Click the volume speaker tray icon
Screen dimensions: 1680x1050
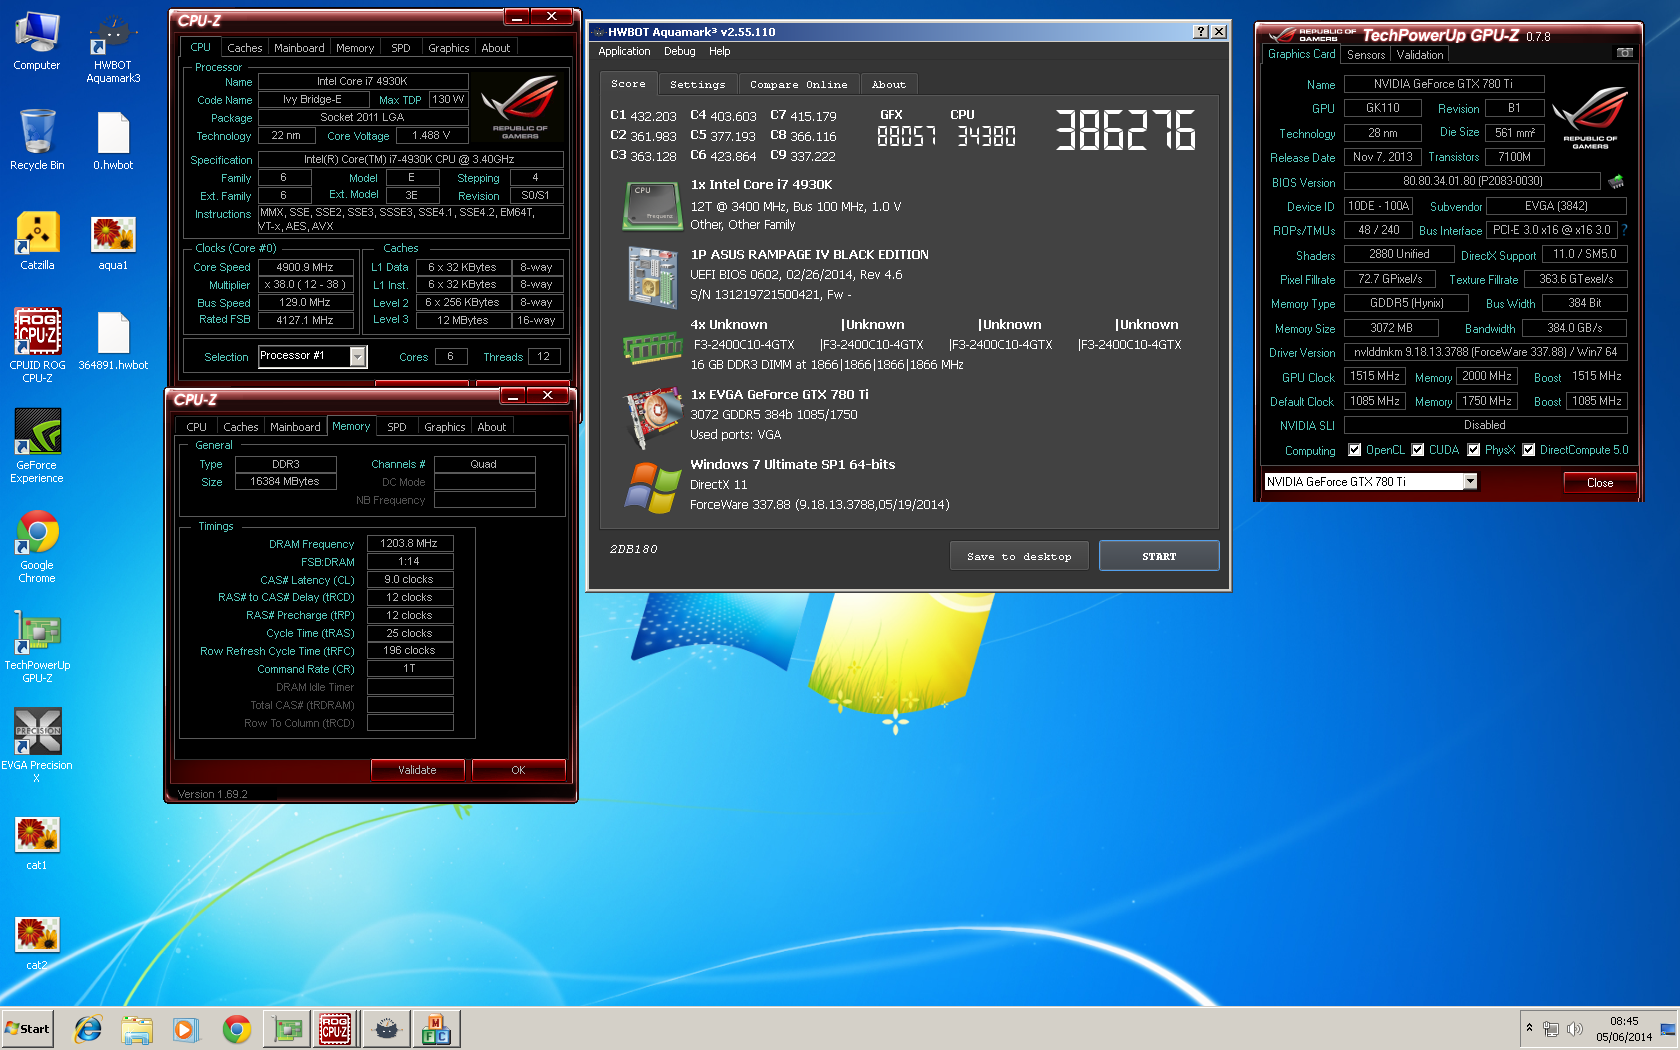(1575, 1029)
